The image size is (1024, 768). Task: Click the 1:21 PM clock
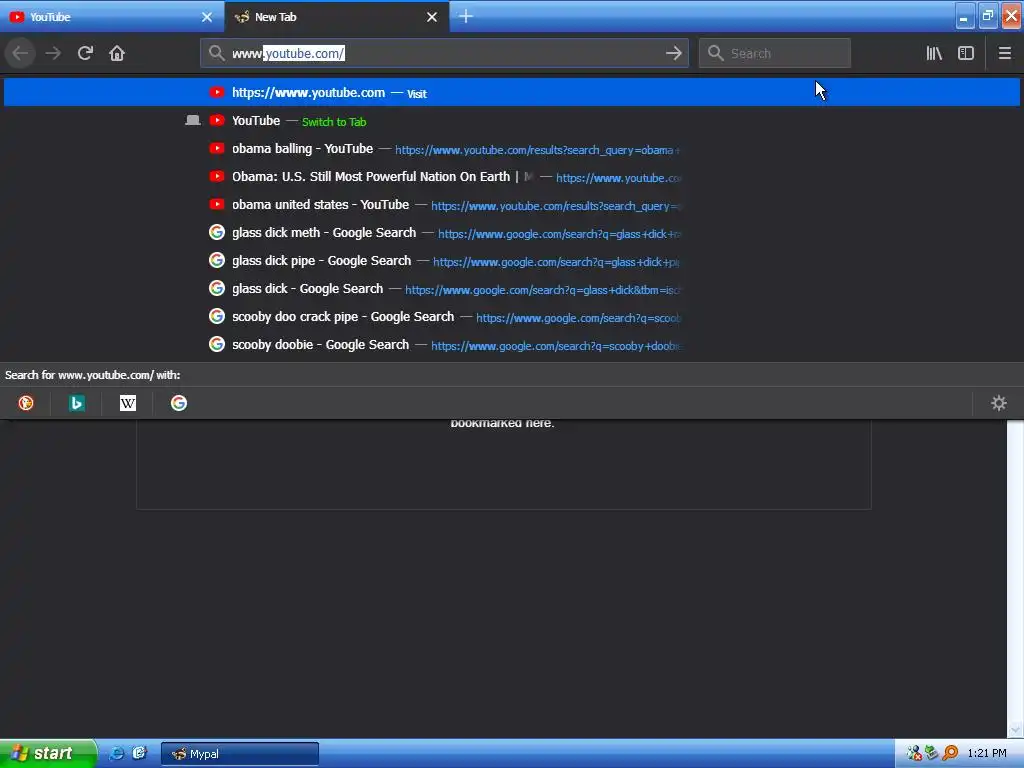(x=987, y=754)
